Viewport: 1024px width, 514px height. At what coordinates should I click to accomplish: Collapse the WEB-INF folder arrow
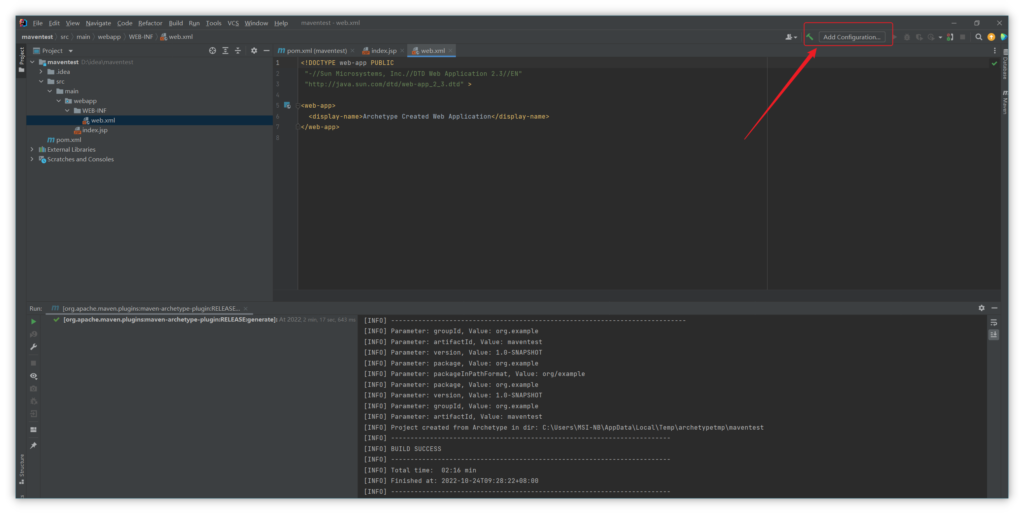[67, 111]
